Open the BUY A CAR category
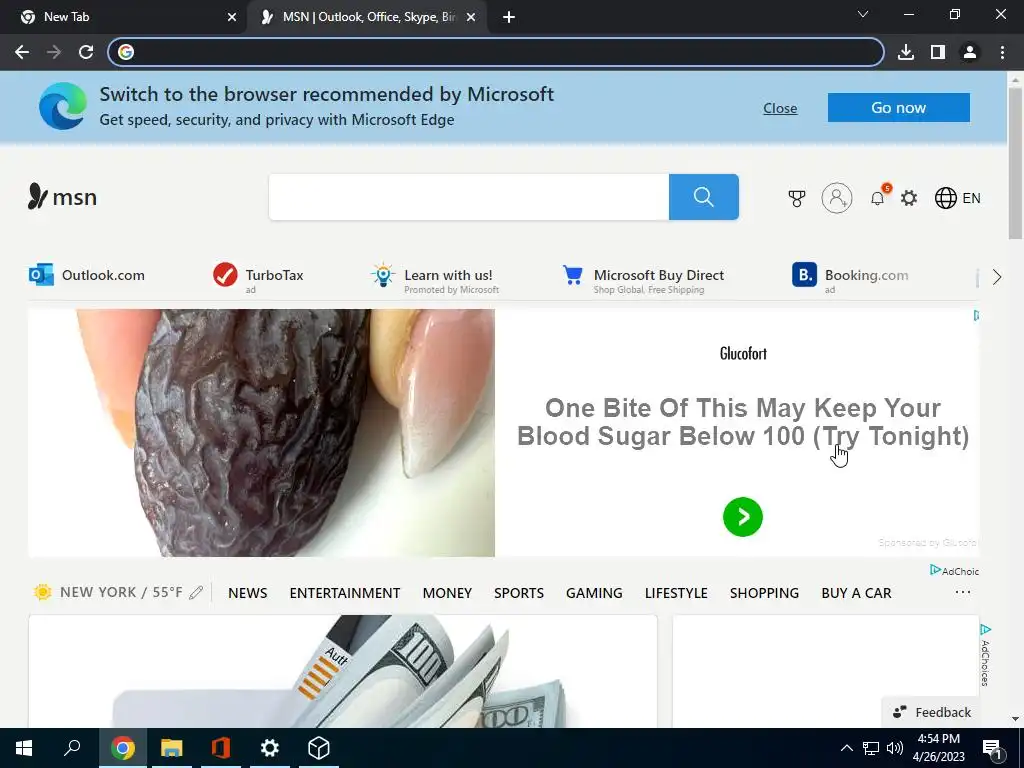 856,593
